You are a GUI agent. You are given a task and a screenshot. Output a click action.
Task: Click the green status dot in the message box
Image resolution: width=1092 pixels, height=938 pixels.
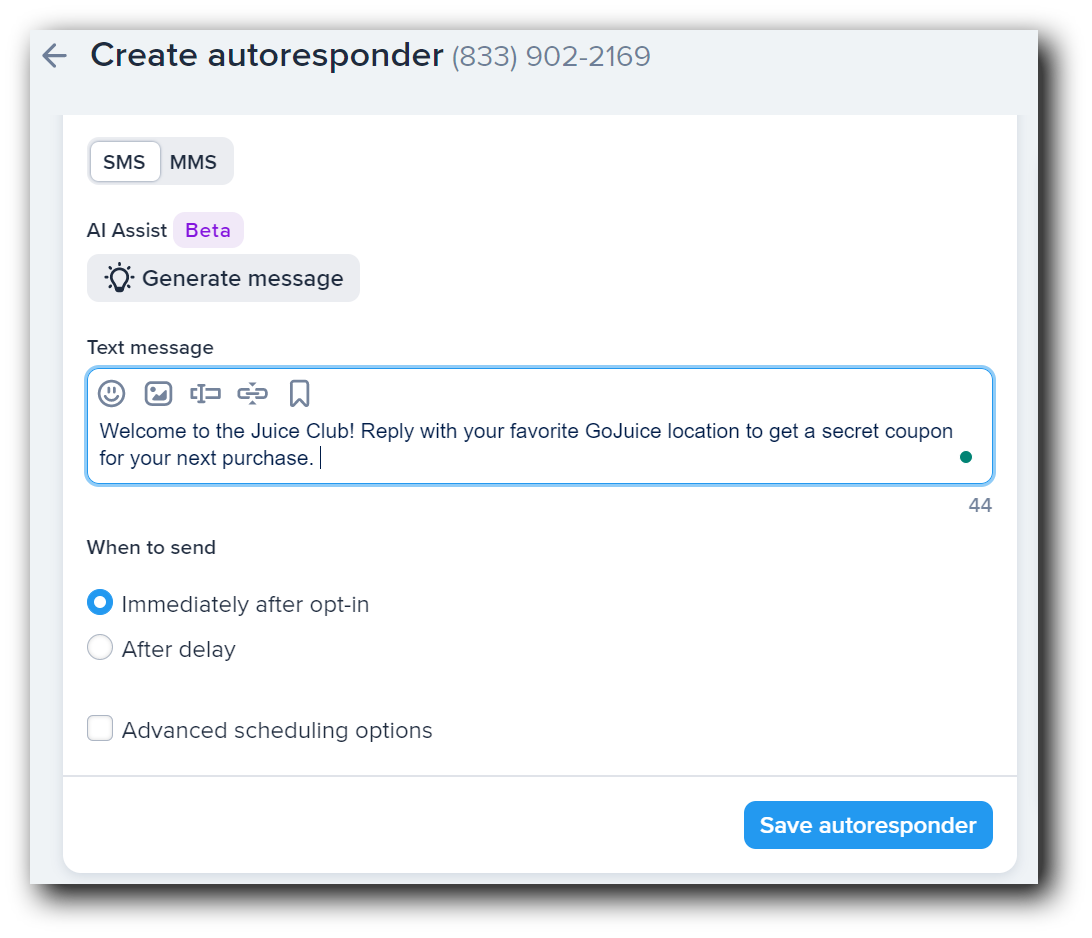pyautogui.click(x=966, y=456)
